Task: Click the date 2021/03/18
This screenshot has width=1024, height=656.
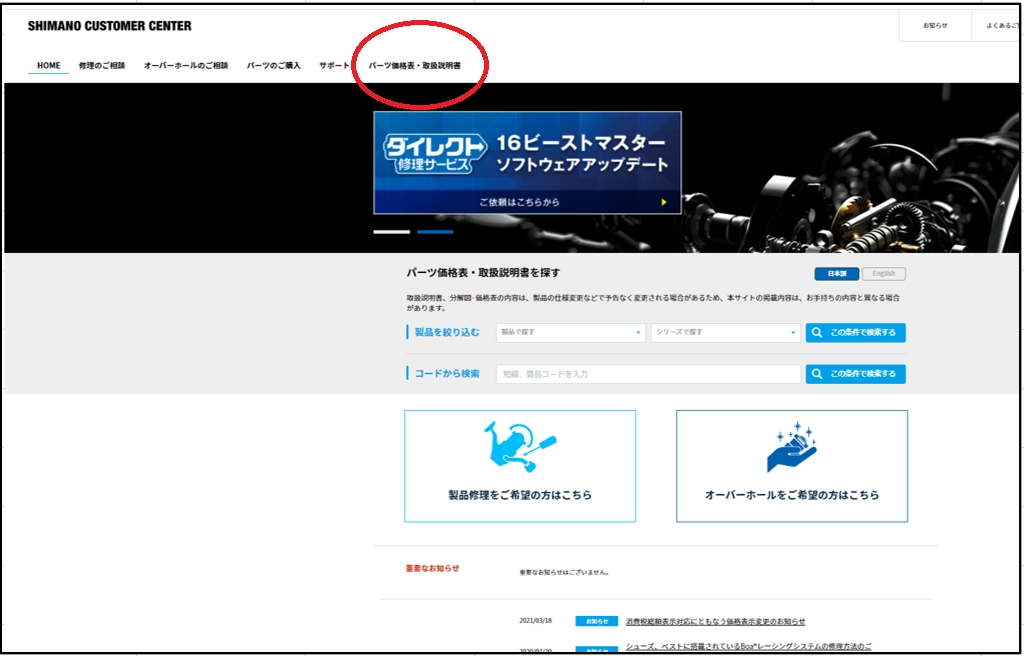Action: [x=536, y=621]
